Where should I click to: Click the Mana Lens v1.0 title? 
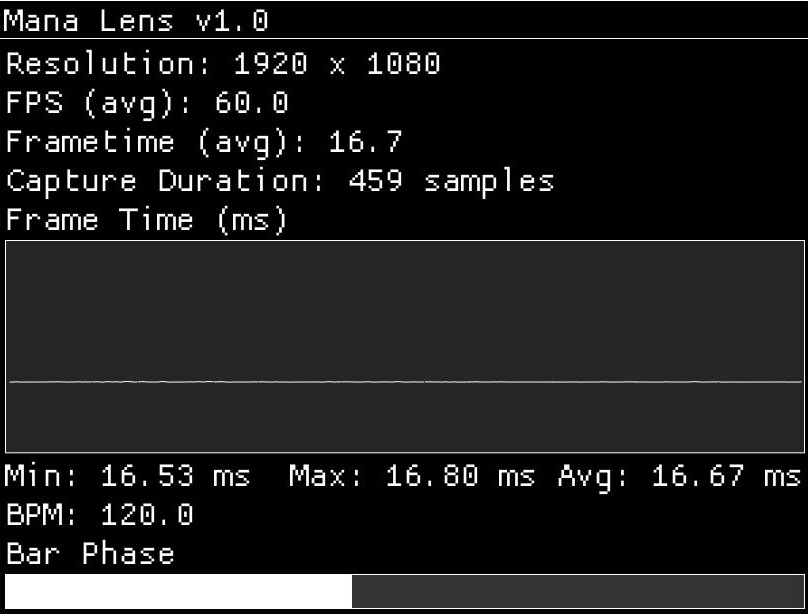click(137, 21)
